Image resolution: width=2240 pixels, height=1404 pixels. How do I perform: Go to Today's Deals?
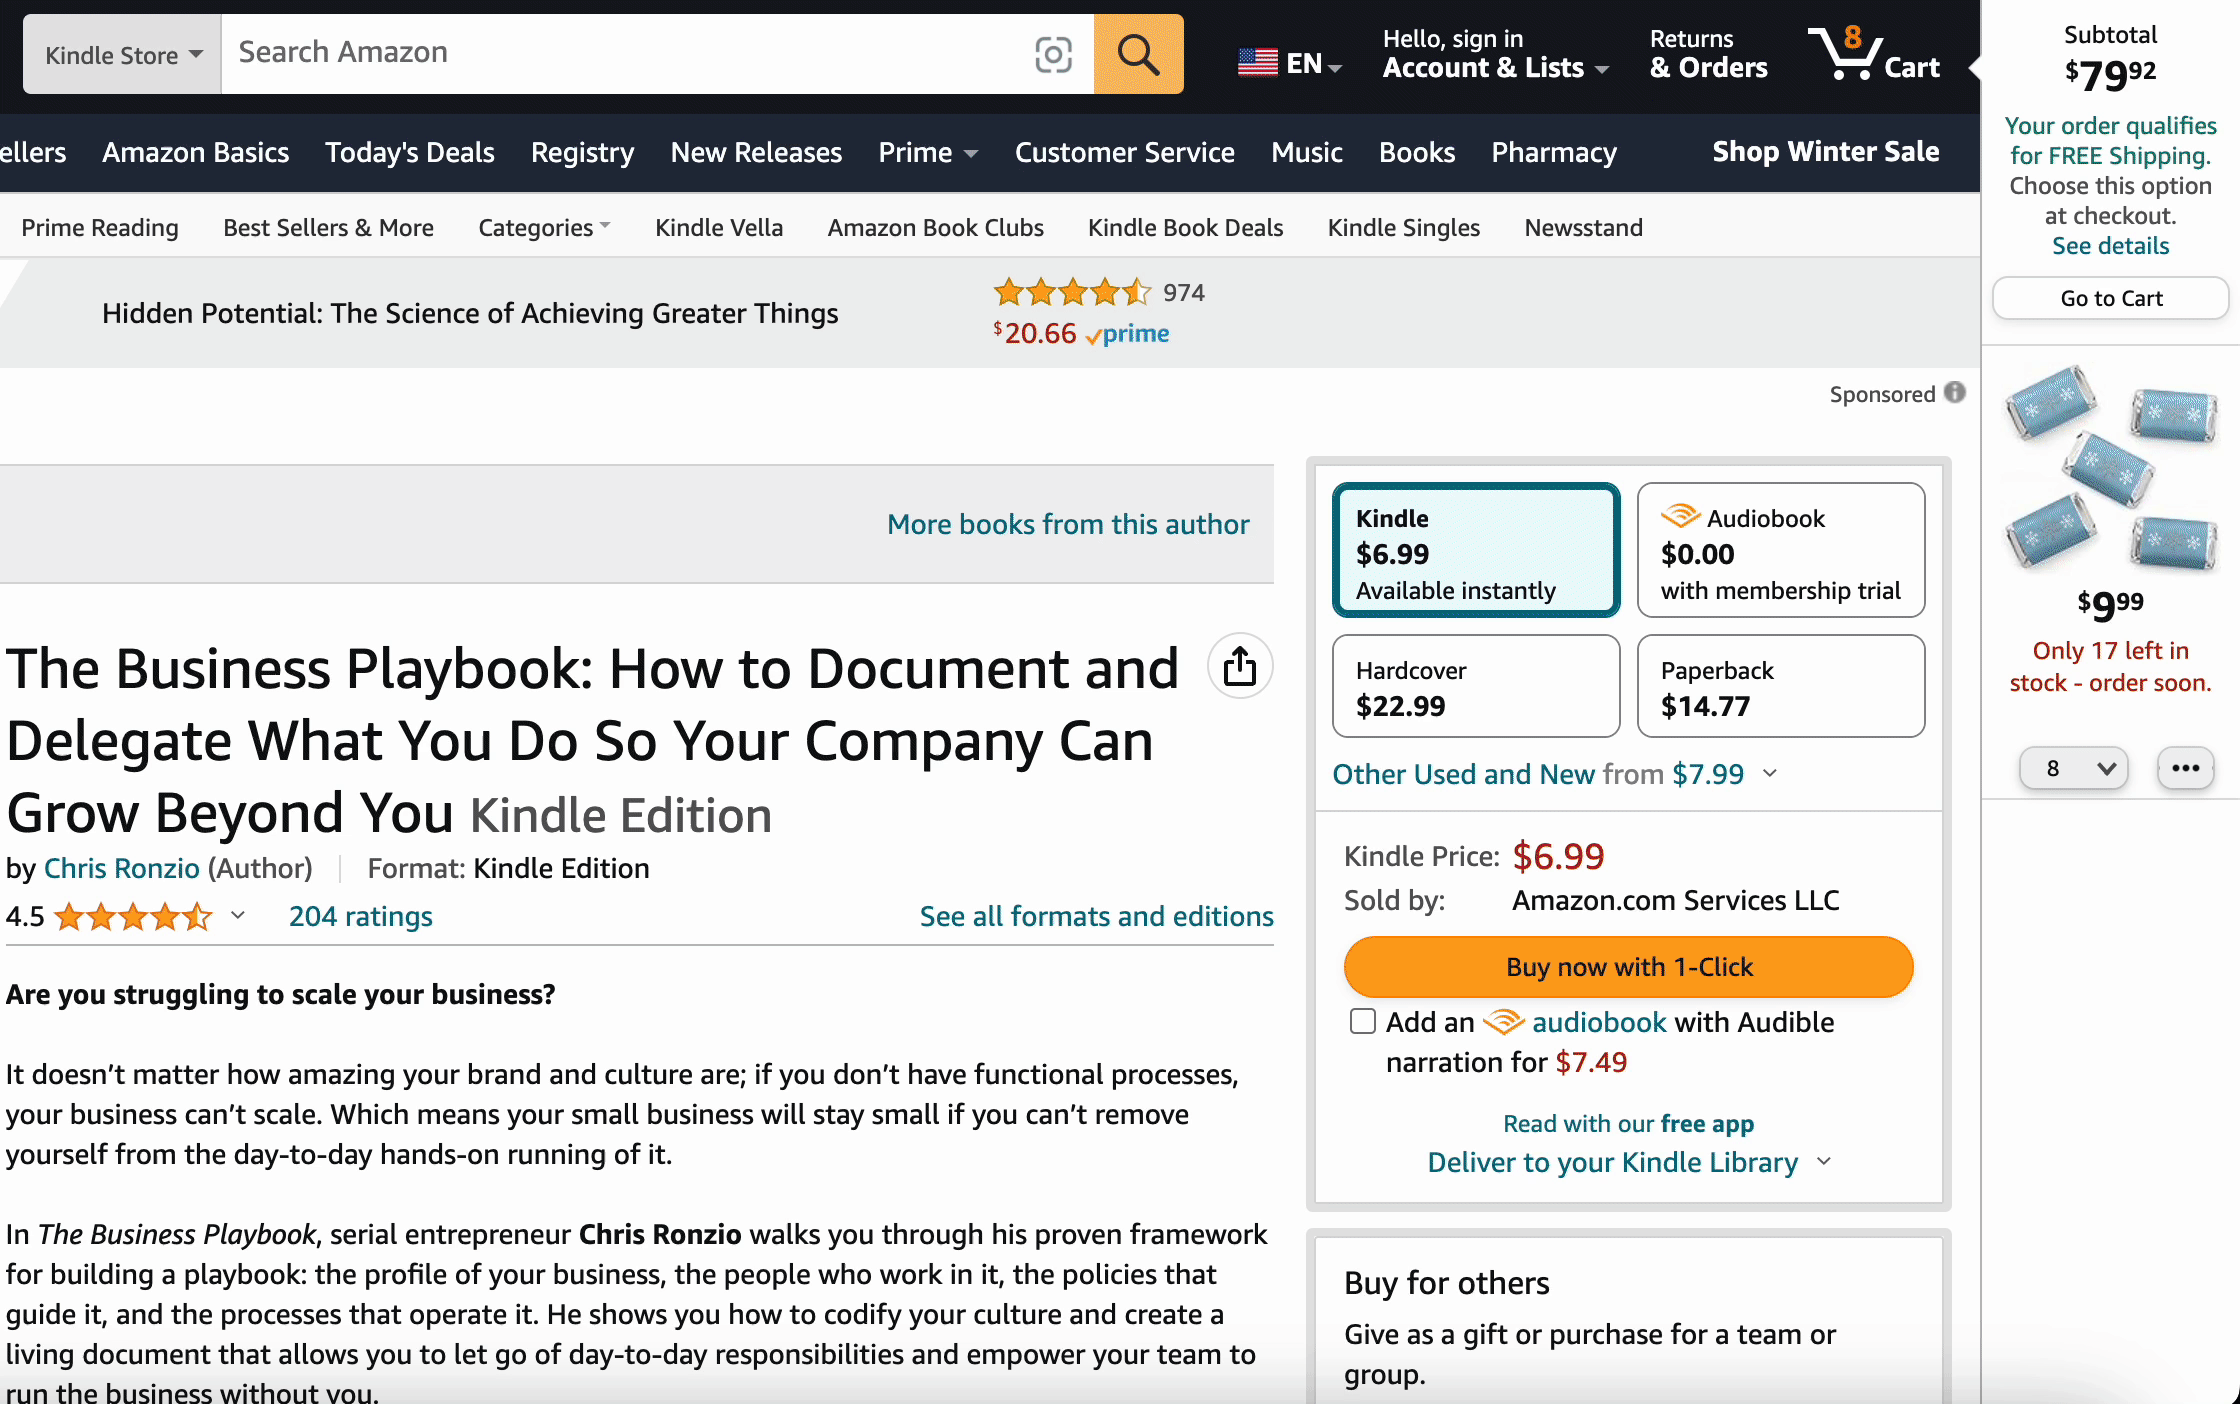click(x=410, y=152)
